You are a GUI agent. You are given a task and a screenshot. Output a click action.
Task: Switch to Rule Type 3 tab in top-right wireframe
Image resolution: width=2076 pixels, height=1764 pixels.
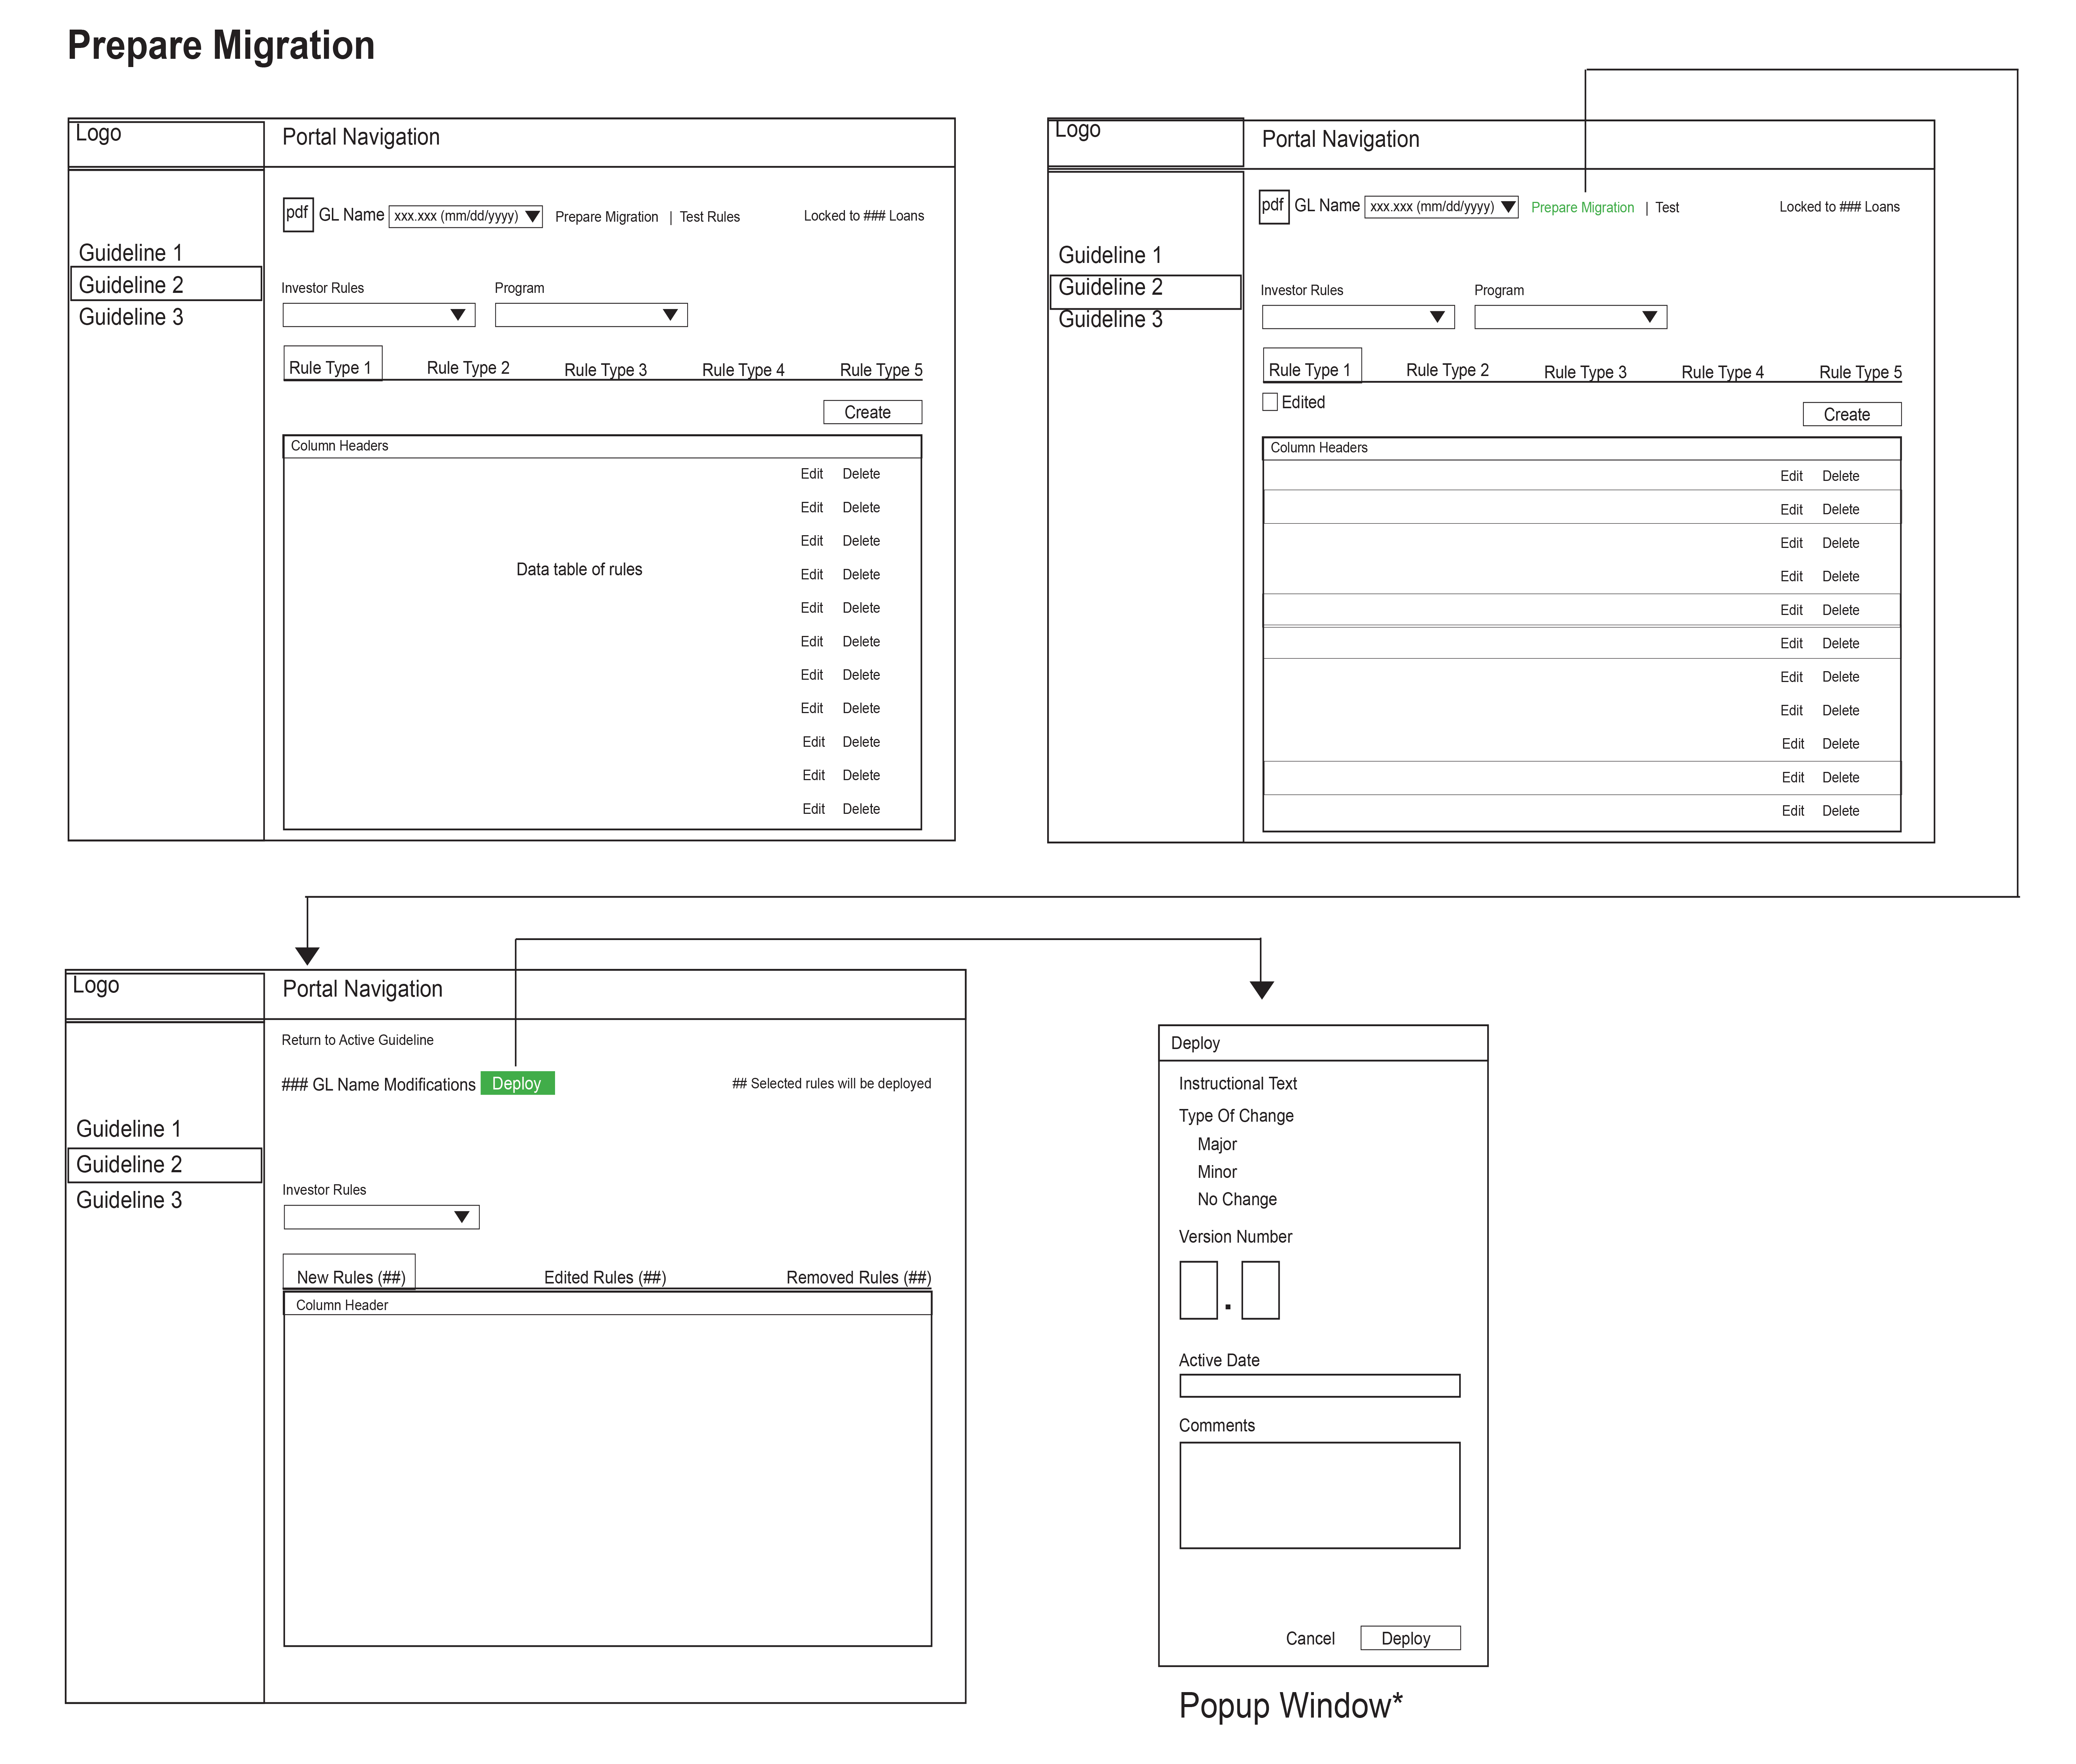tap(1585, 372)
